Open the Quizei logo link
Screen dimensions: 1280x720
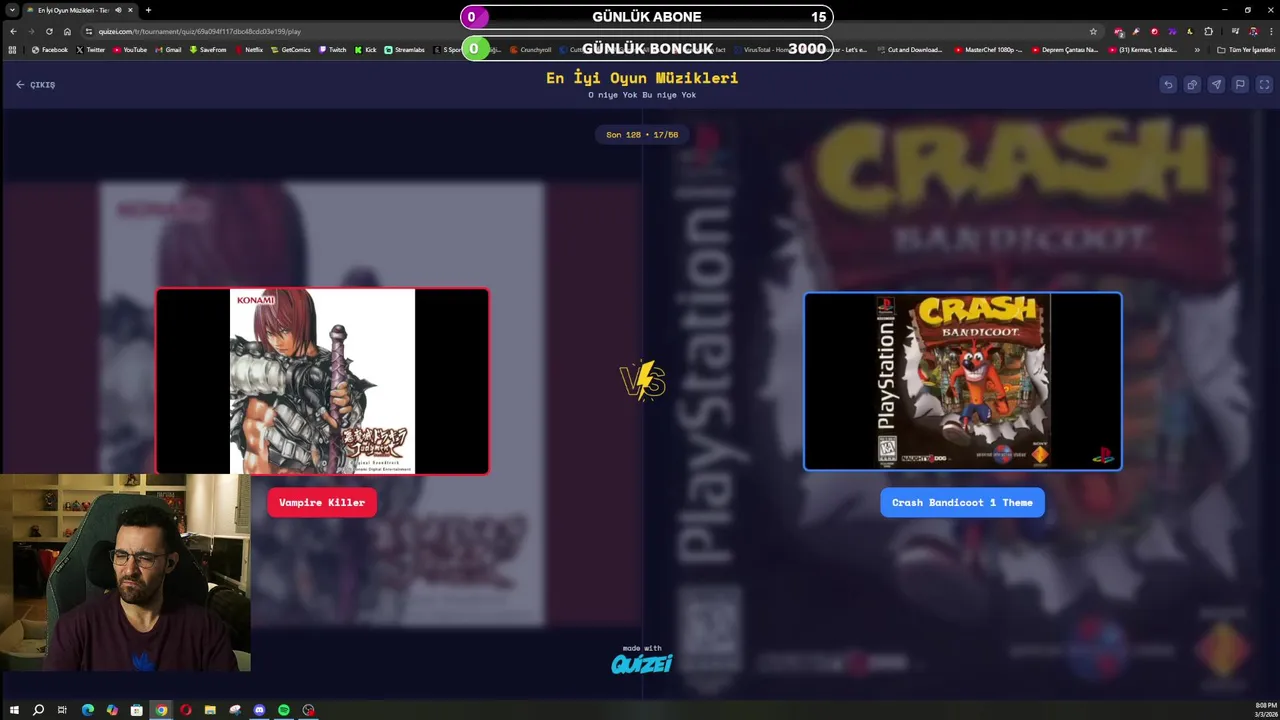tap(641, 663)
